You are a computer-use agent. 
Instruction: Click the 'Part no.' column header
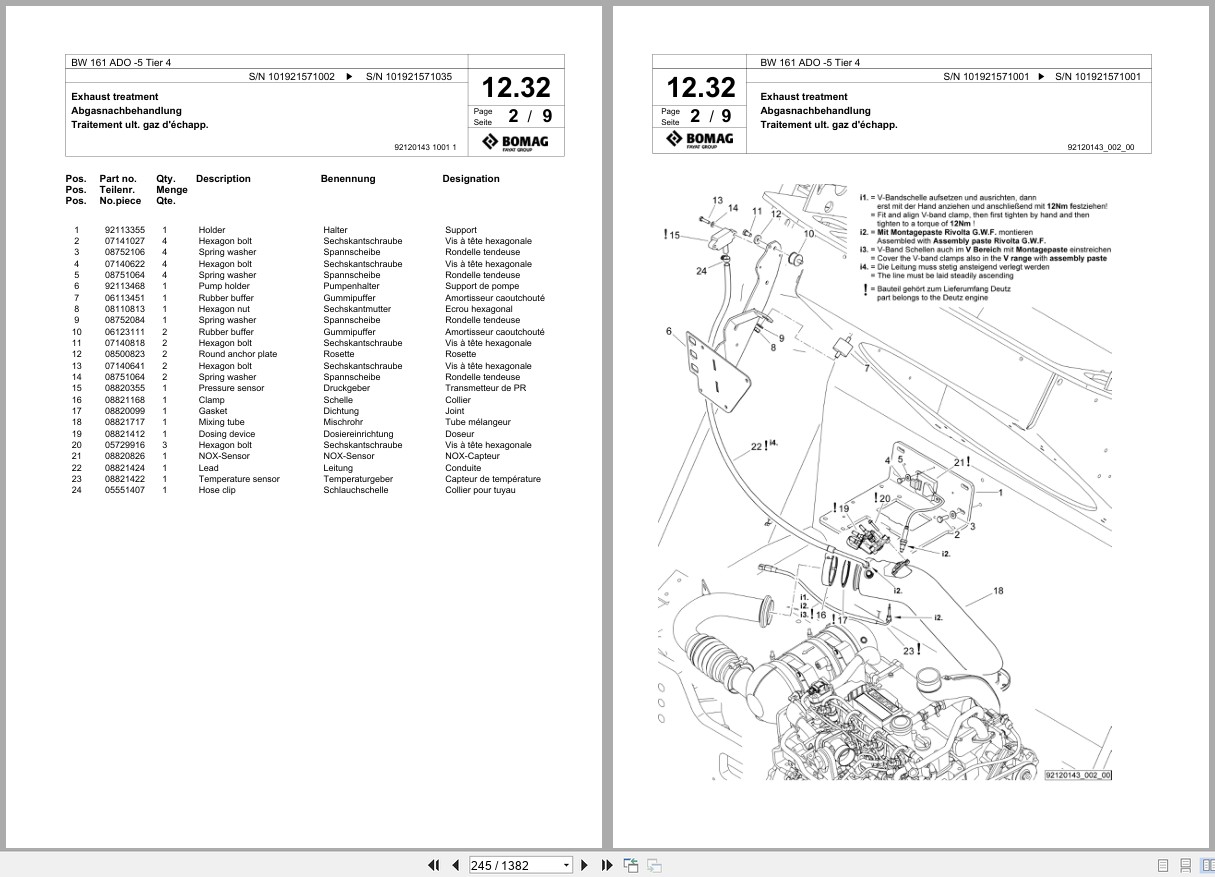118,179
